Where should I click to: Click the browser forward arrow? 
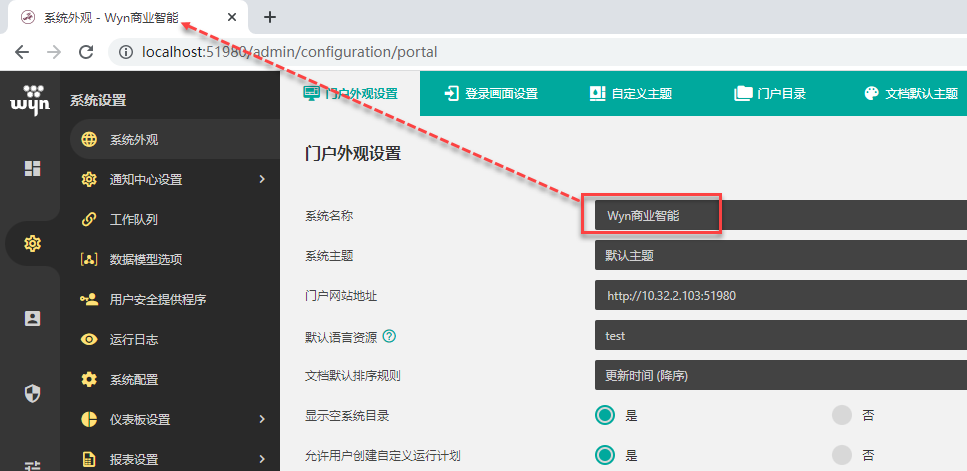point(54,52)
